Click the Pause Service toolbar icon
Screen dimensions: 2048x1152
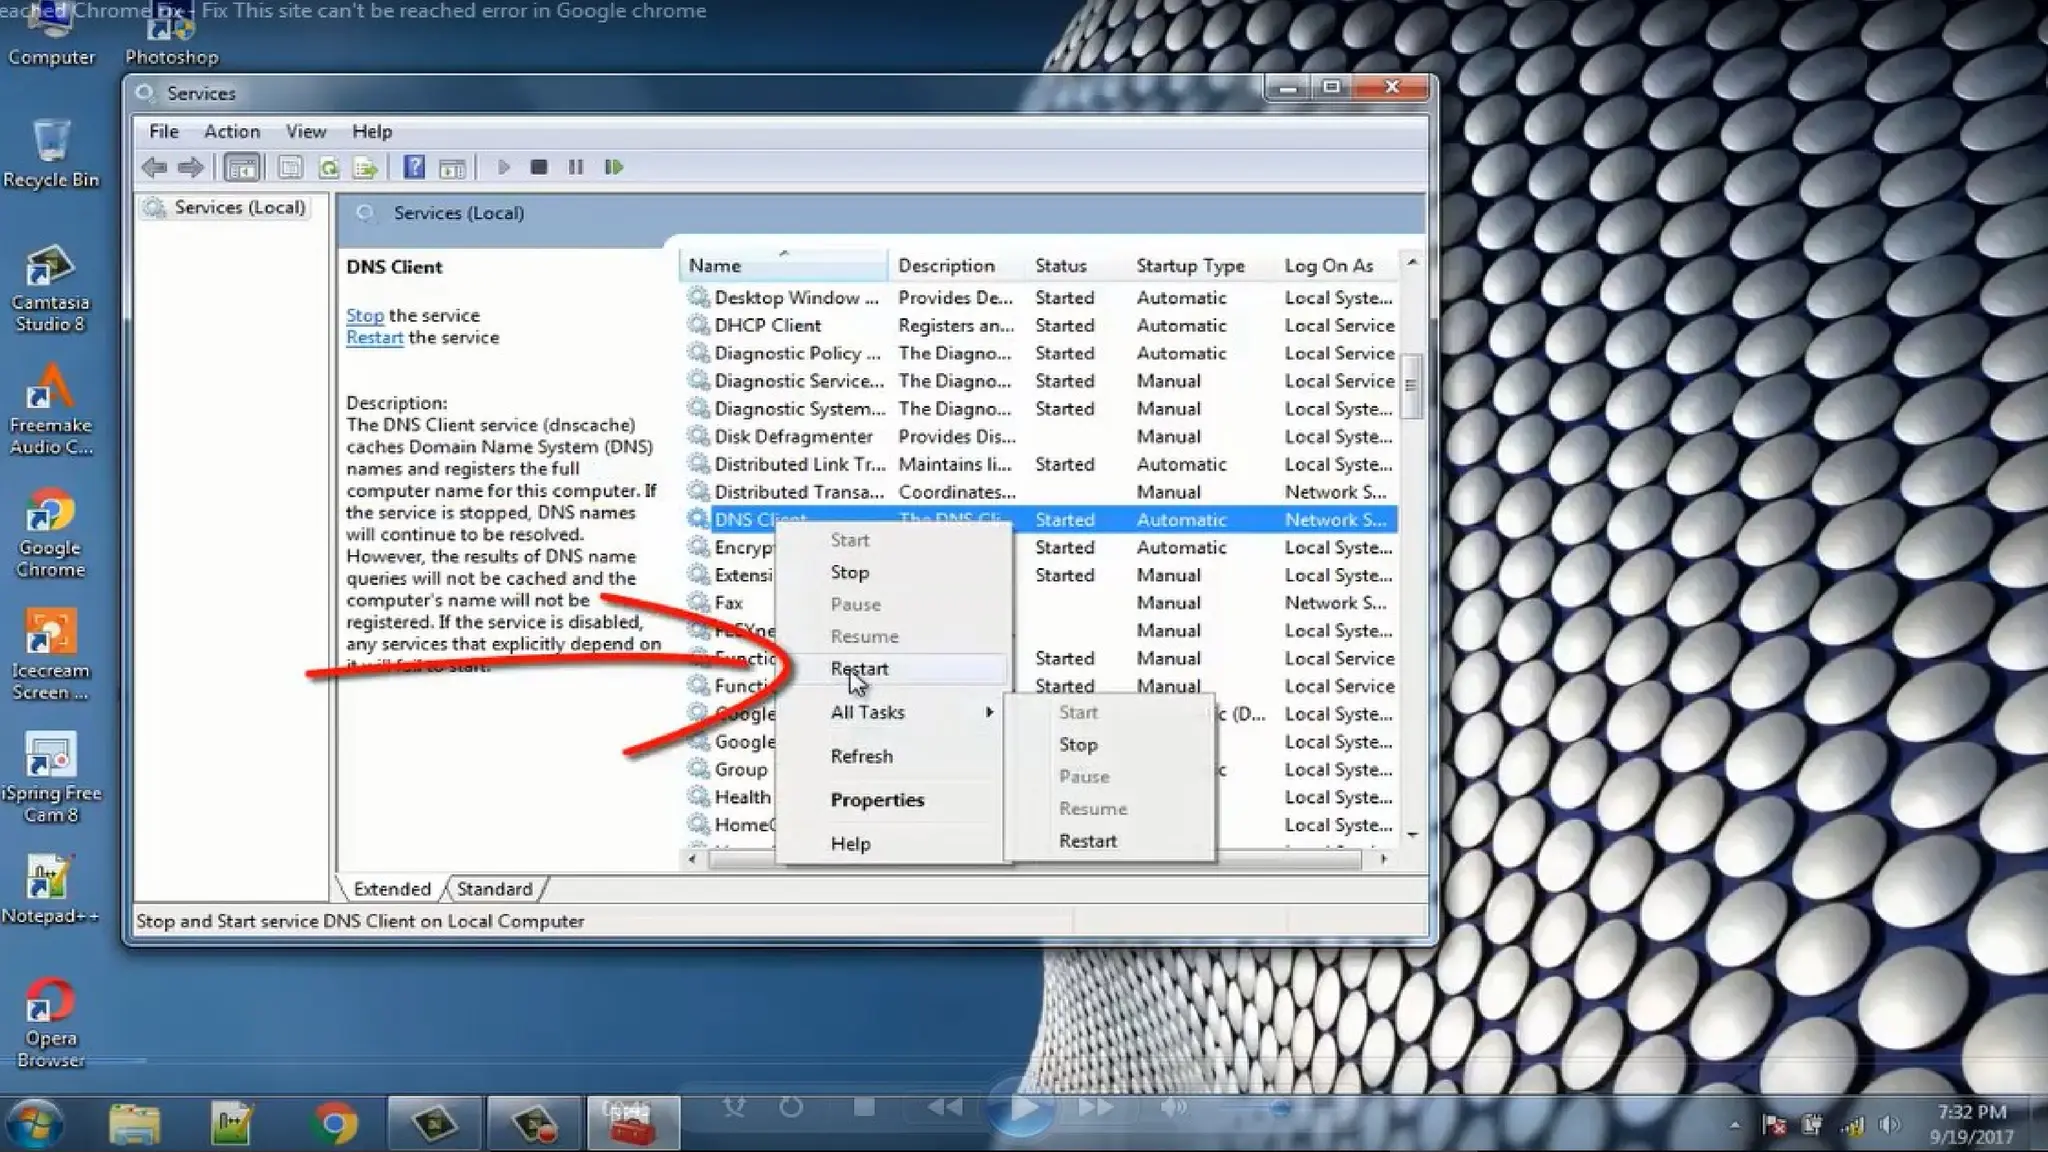coord(576,167)
